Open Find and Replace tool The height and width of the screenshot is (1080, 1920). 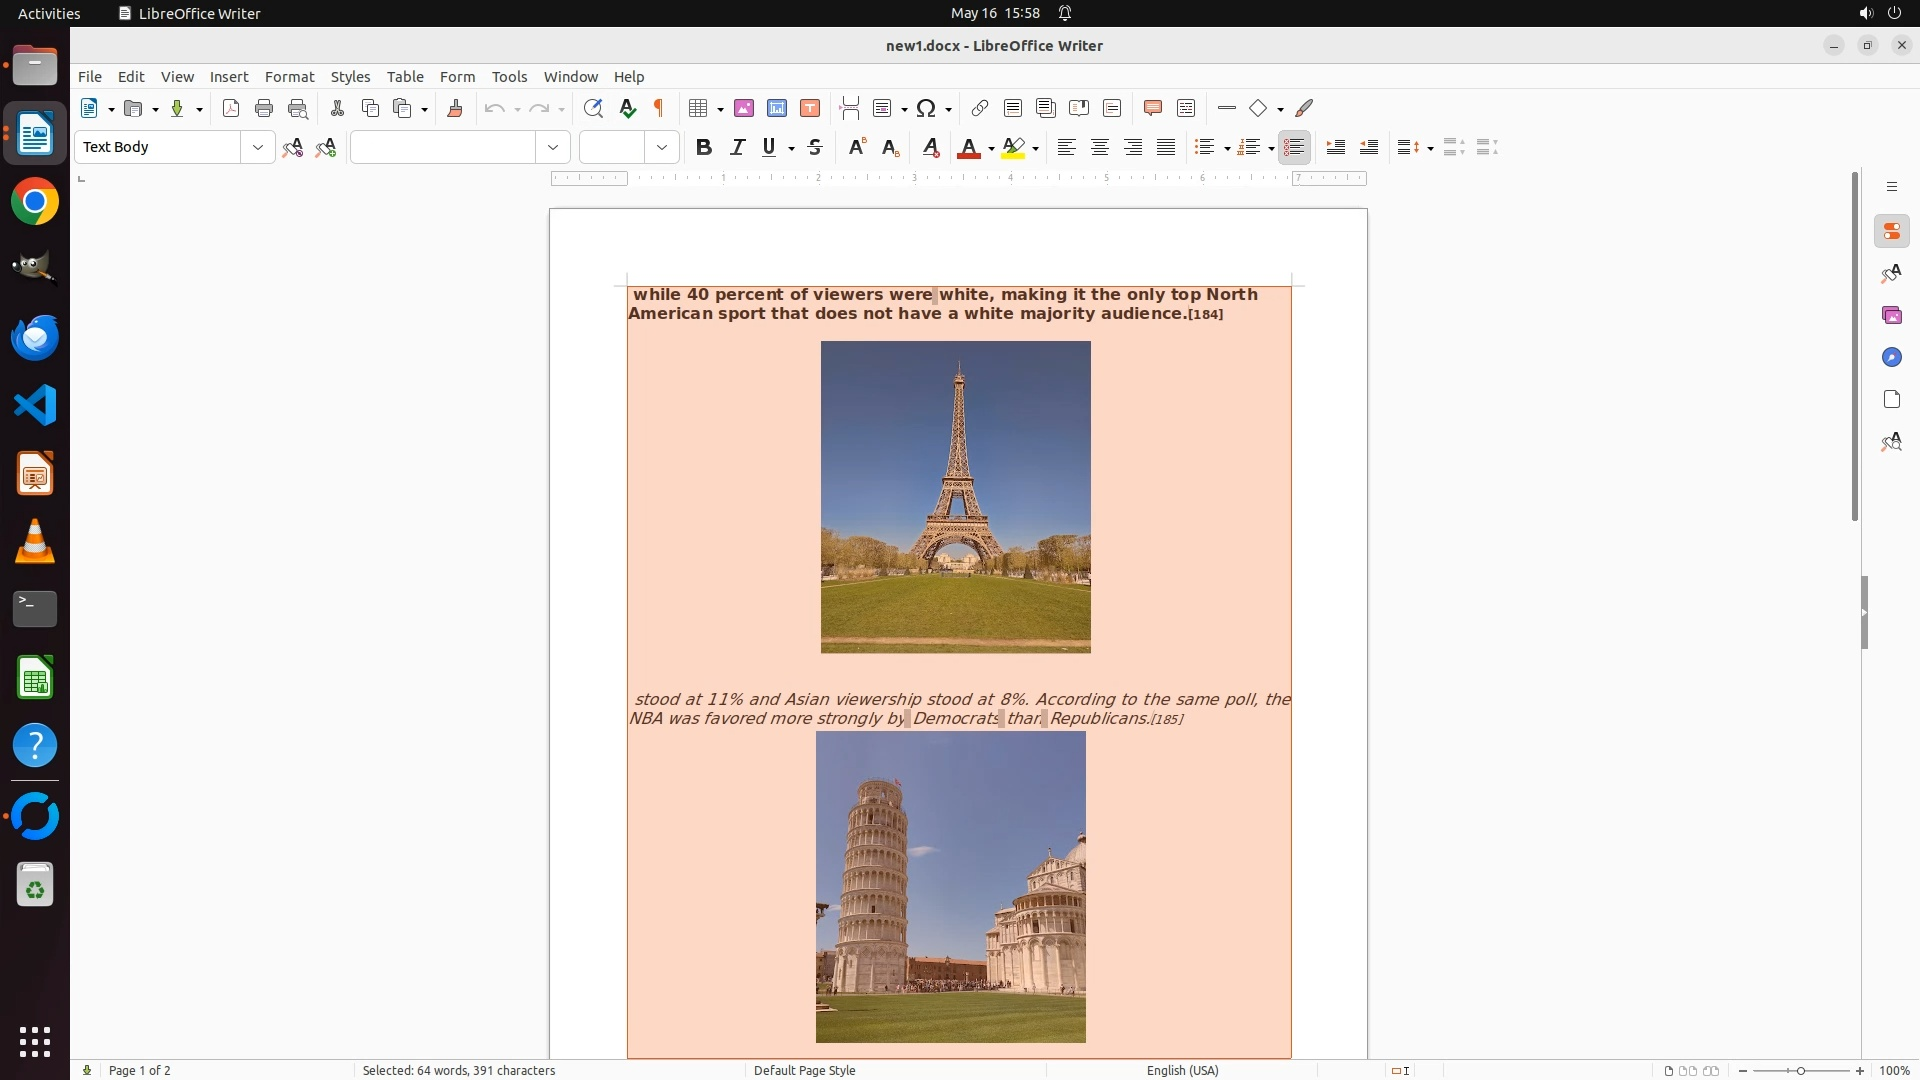593,109
